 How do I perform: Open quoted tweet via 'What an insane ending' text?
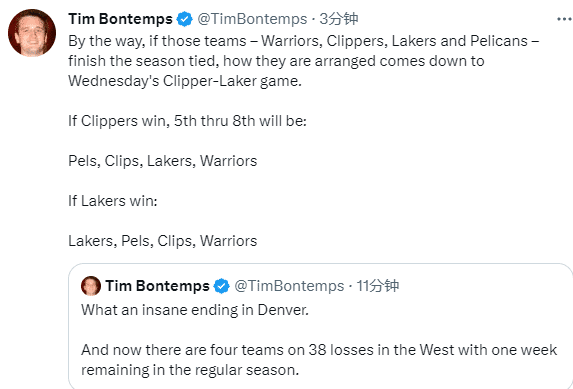pyautogui.click(x=195, y=310)
